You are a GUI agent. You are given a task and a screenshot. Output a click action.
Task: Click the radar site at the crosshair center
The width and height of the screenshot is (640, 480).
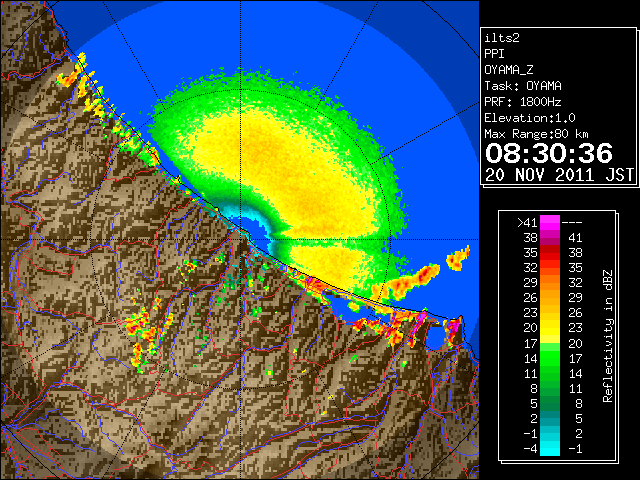[240, 240]
